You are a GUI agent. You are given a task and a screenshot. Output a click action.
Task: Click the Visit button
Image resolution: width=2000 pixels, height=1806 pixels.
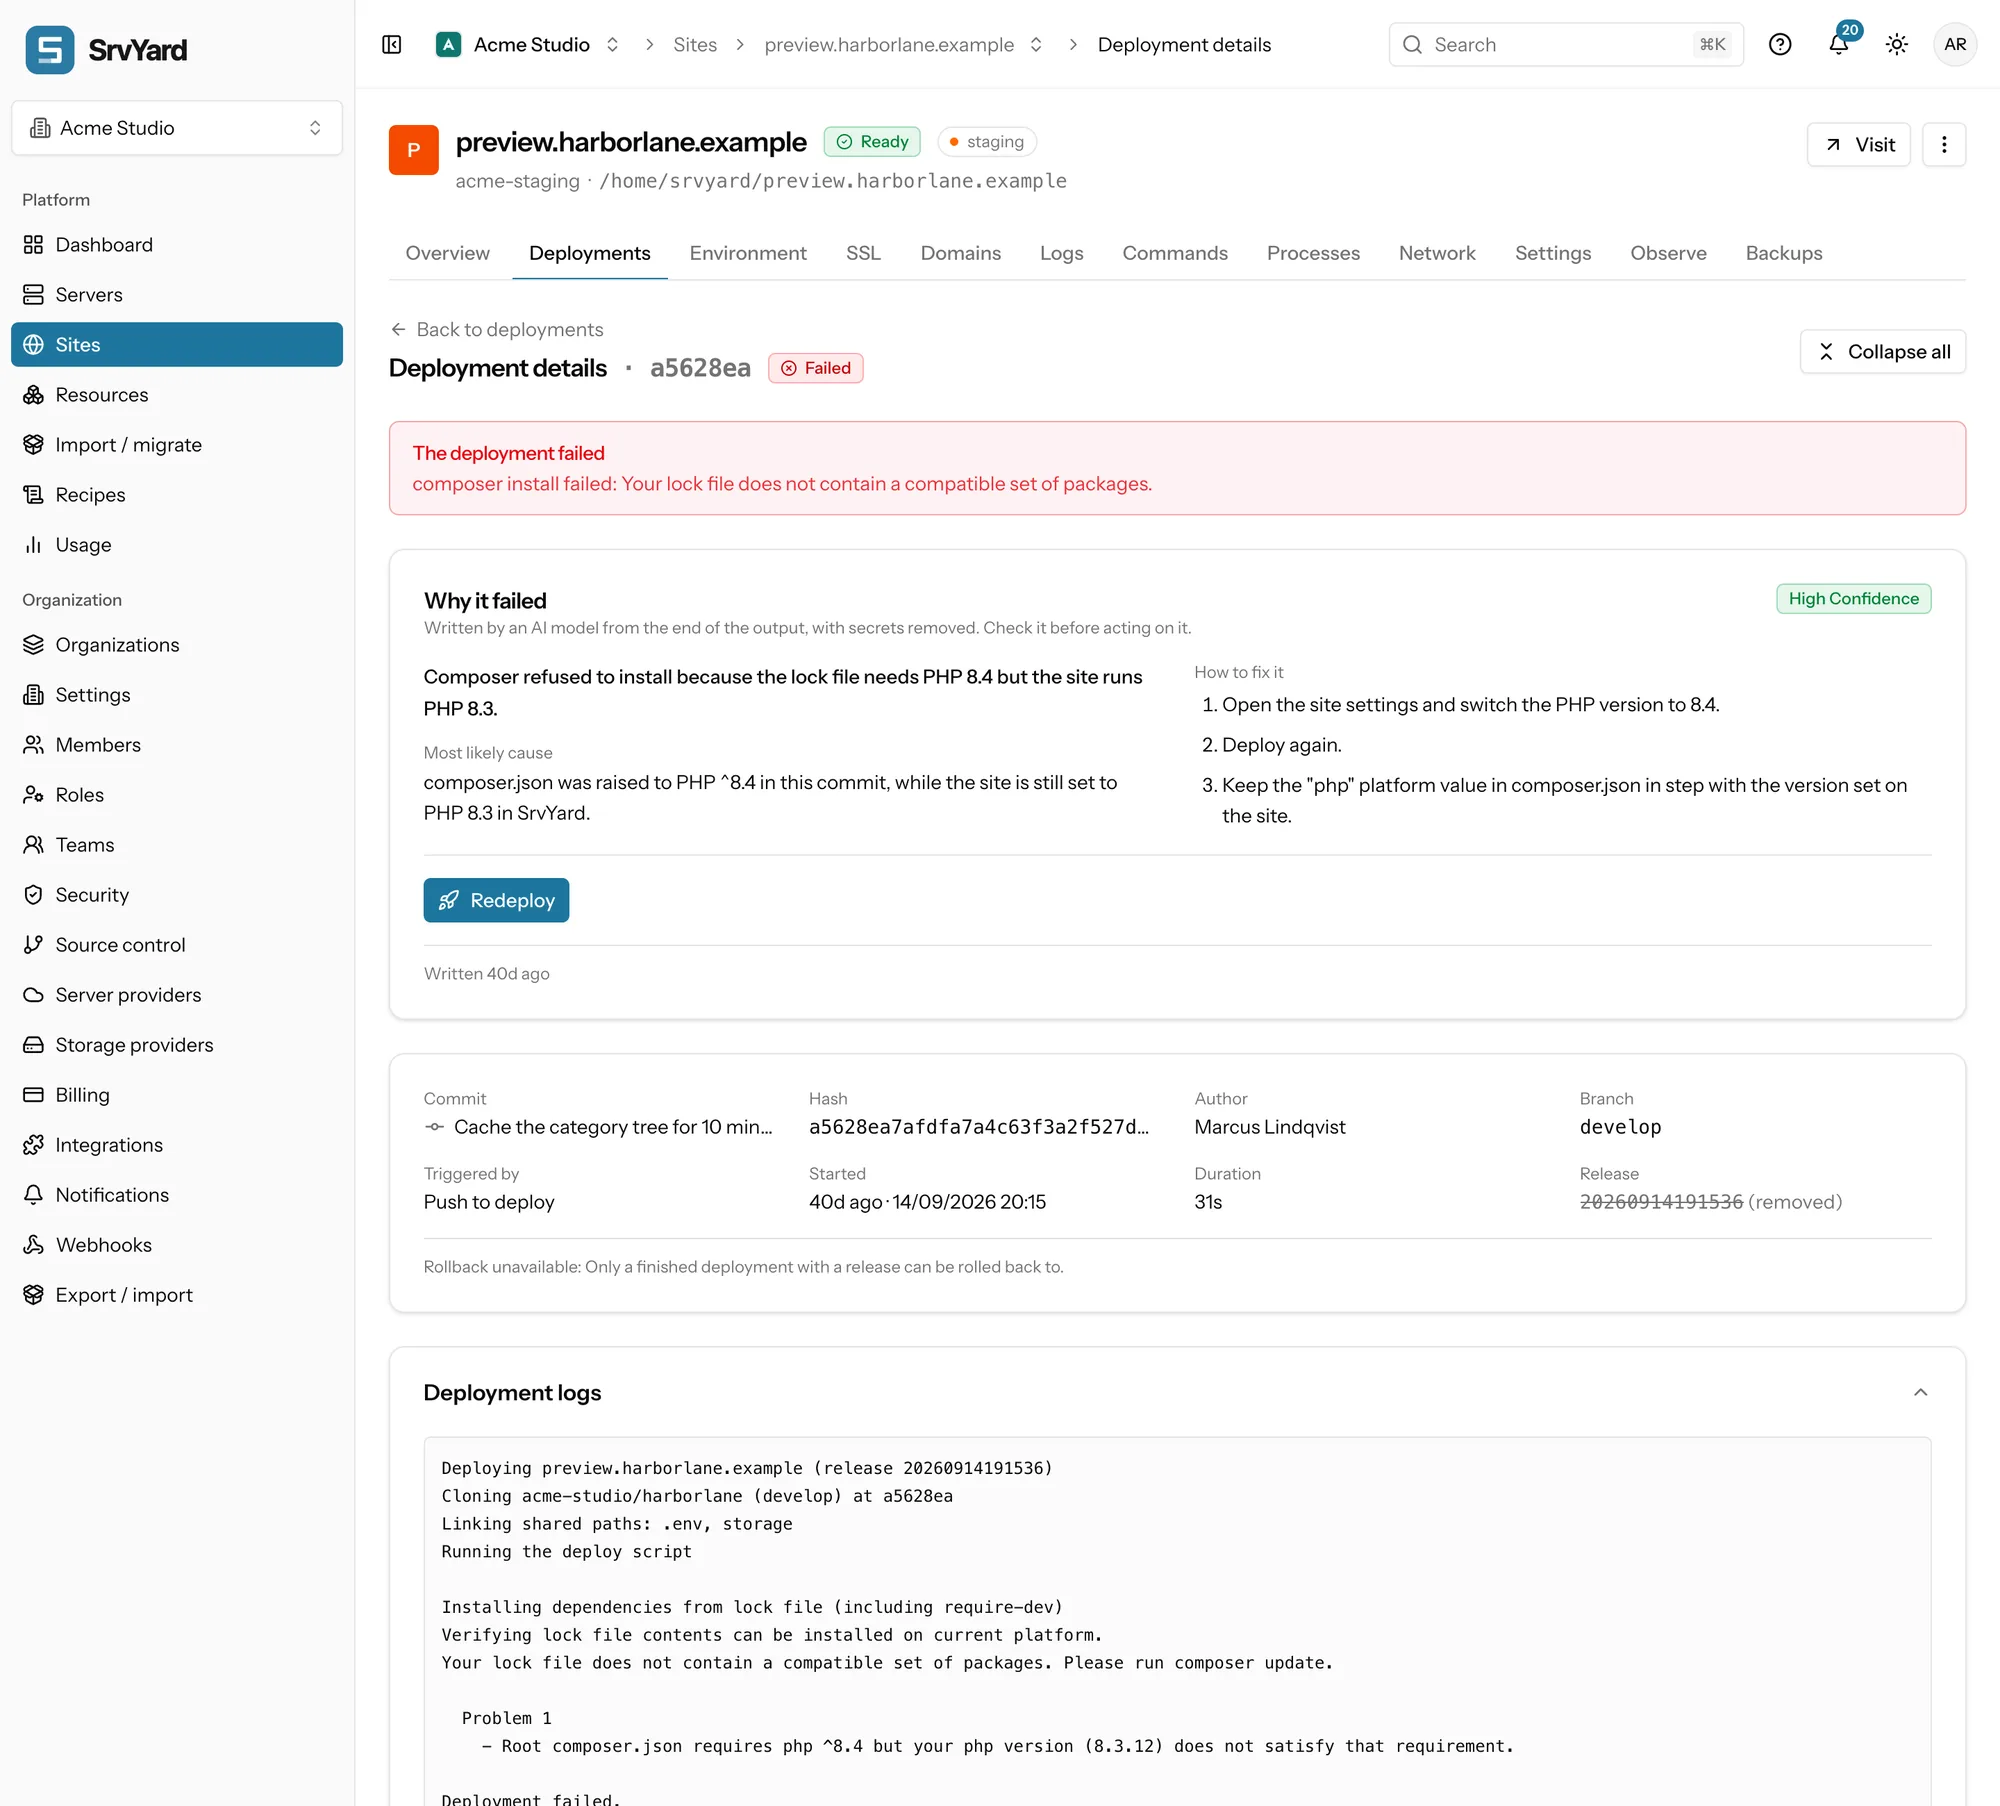(1859, 145)
